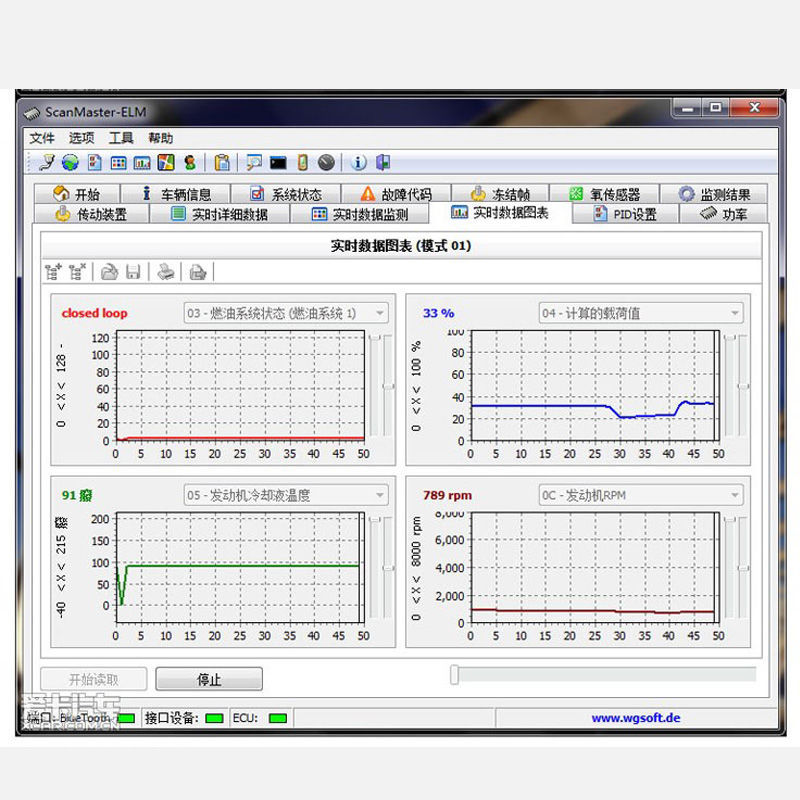Image resolution: width=800 pixels, height=800 pixels.
Task: Save the current chart data to disk
Action: [134, 271]
